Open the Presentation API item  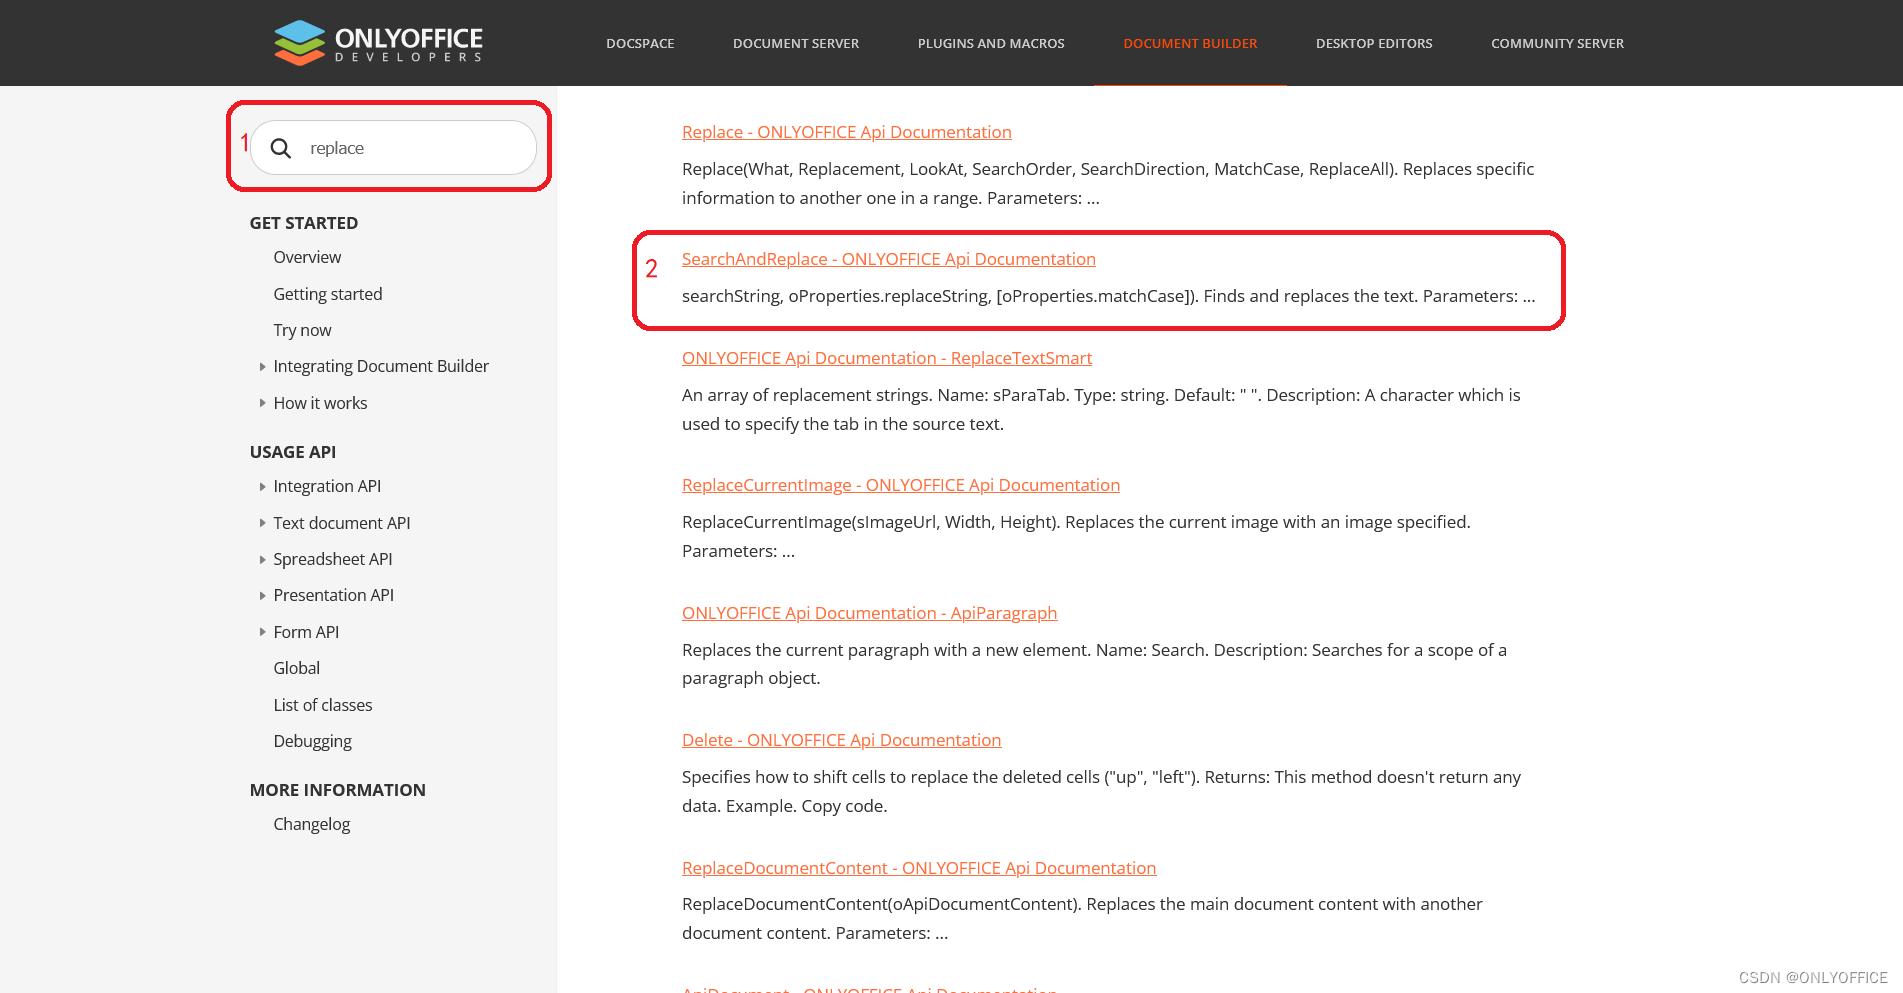point(334,595)
